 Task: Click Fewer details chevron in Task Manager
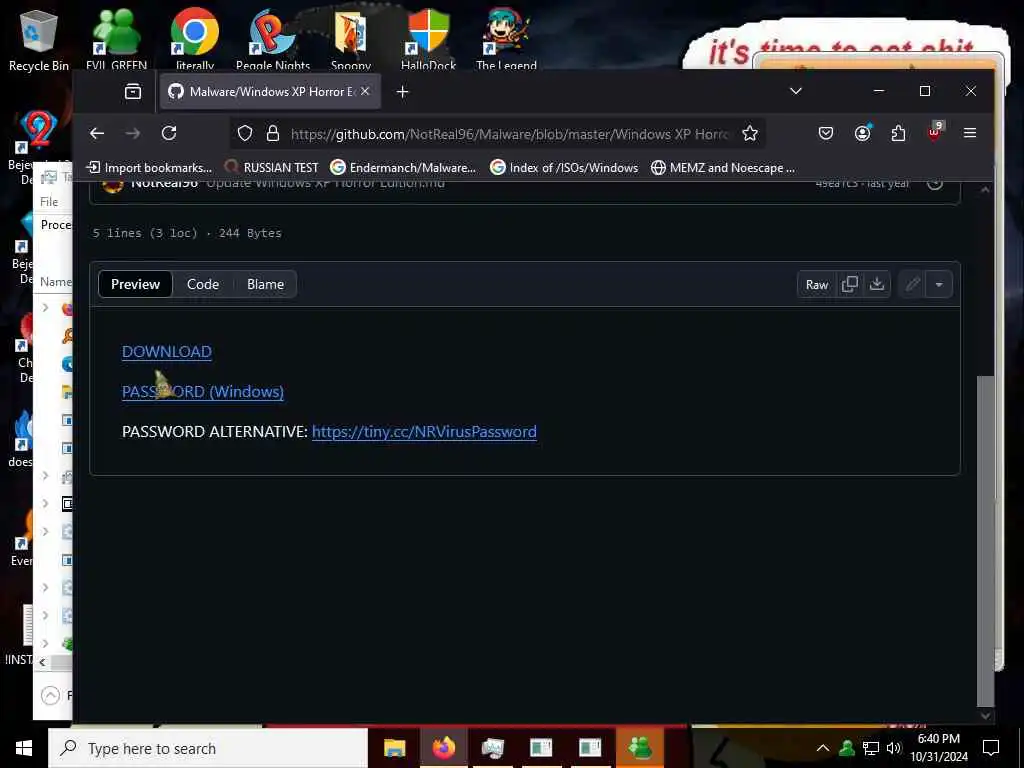tap(50, 696)
